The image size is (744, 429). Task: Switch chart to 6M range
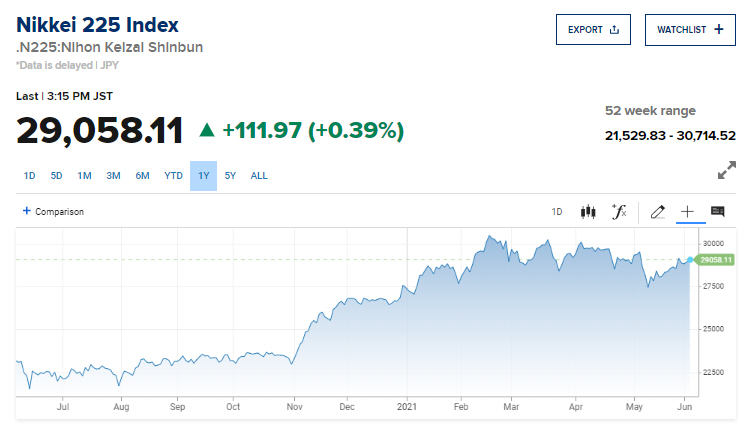coord(143,176)
